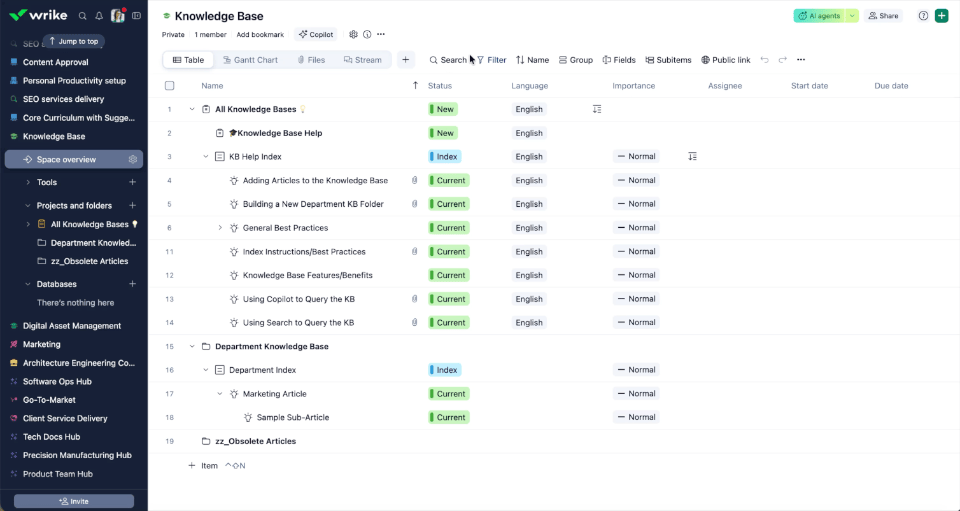This screenshot has height=511, width=960.
Task: Change New status of Knowledge Base Help
Action: [443, 133]
